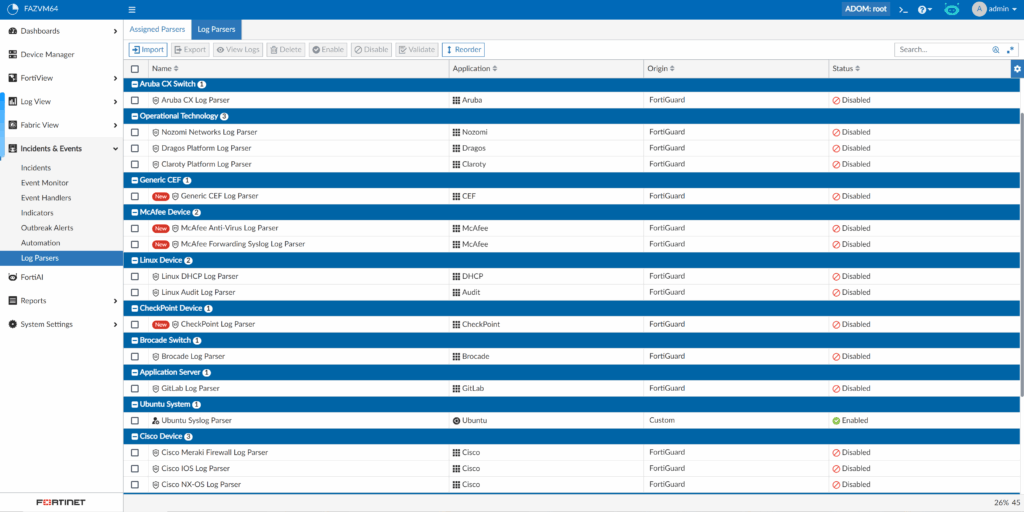1024x512 pixels.
Task: Open Event Handlers in sidebar
Action: click(x=46, y=198)
